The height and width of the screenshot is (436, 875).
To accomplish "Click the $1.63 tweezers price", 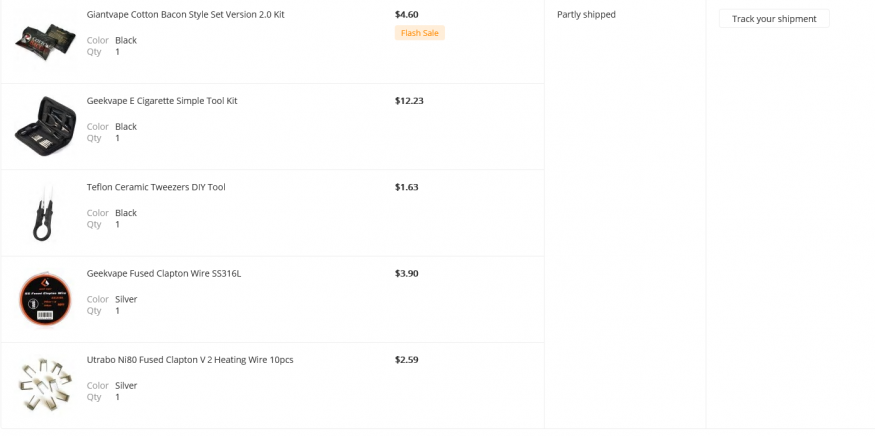I will coord(407,187).
